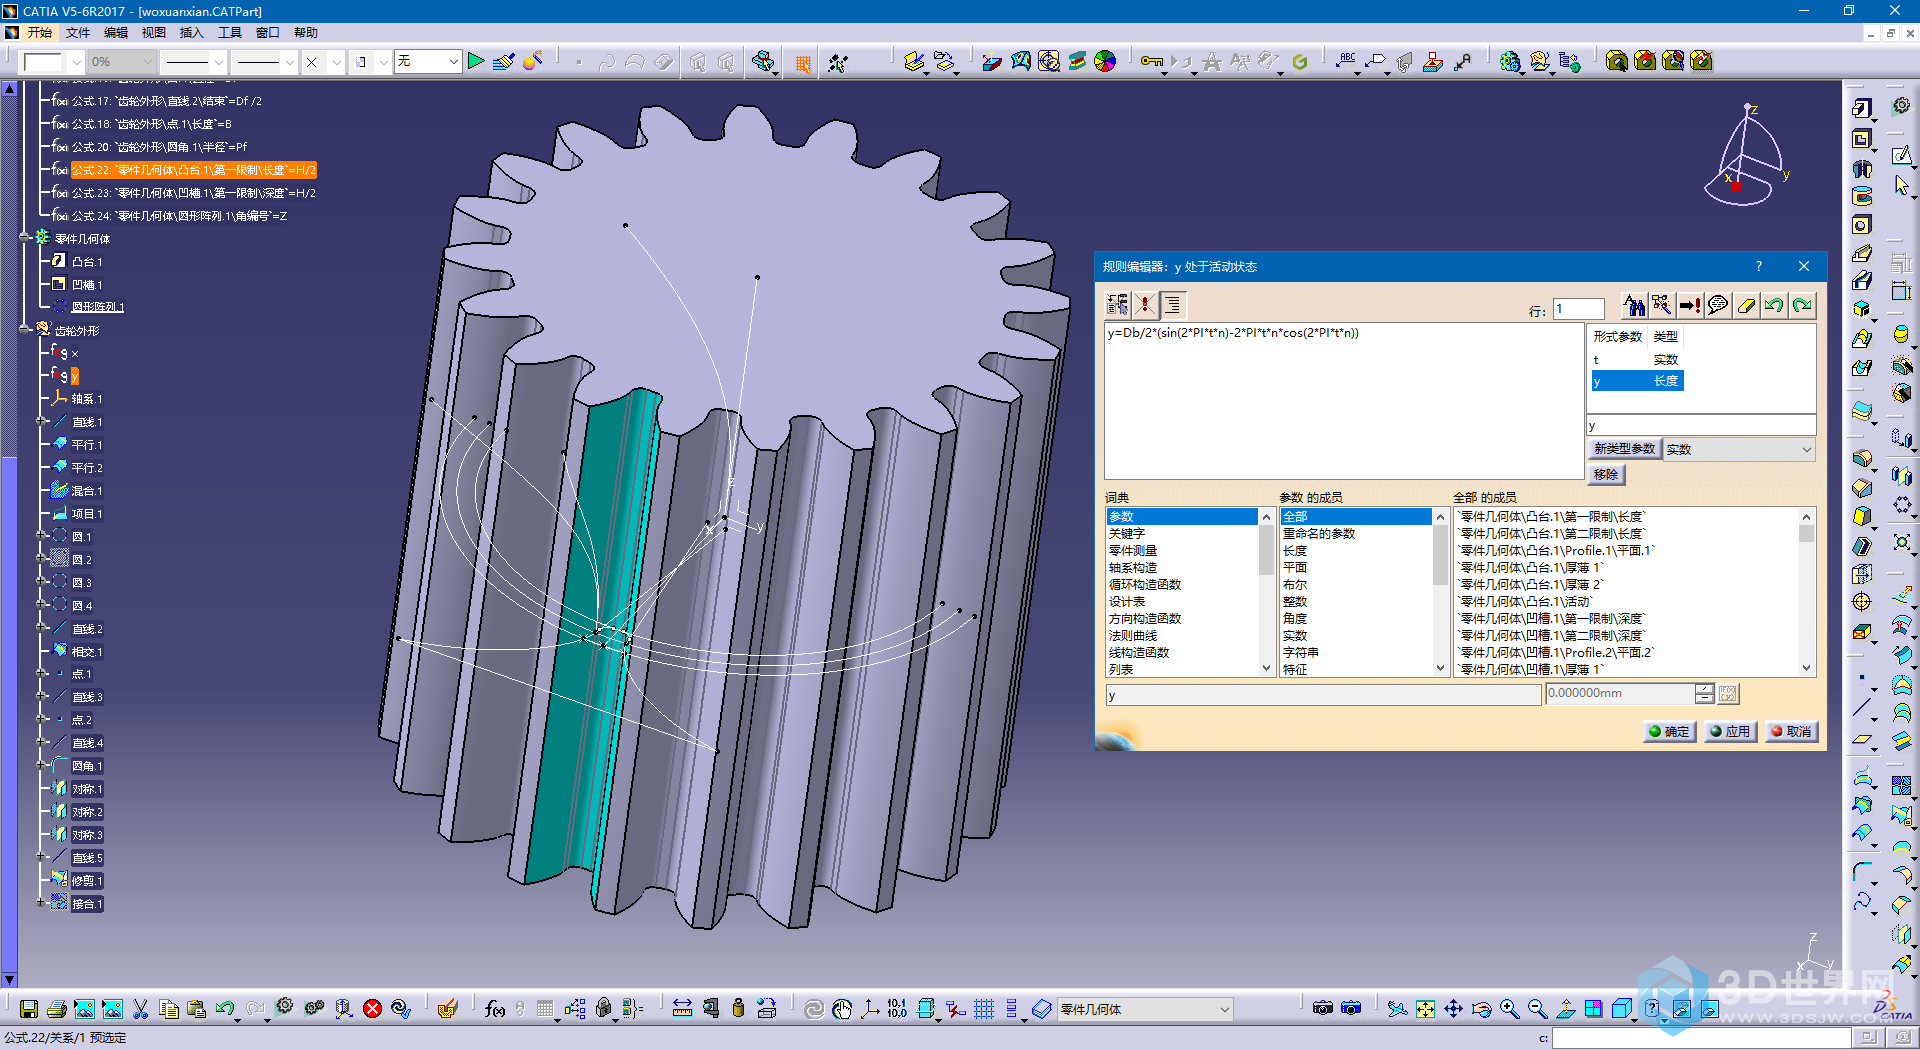The height and width of the screenshot is (1050, 1920).
Task: Click the camera Capture icon in bottom toolbar
Action: click(x=1323, y=1009)
